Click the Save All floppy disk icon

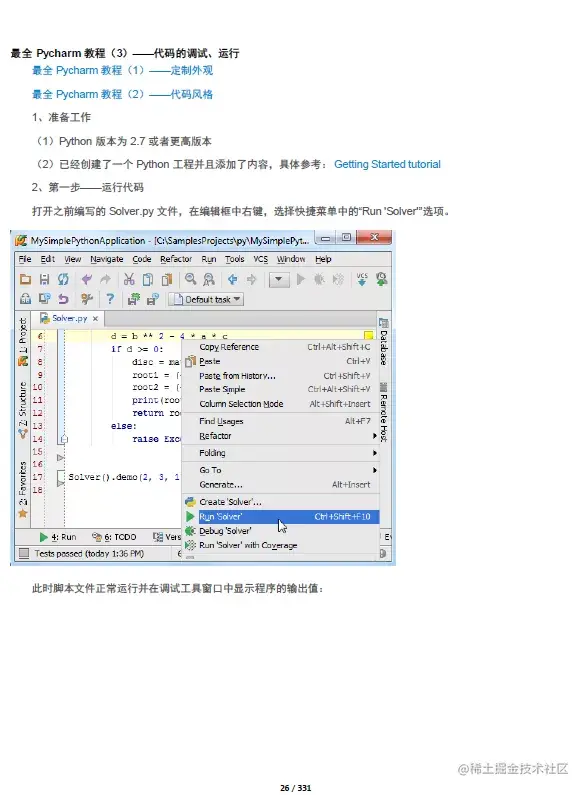pyautogui.click(x=44, y=279)
